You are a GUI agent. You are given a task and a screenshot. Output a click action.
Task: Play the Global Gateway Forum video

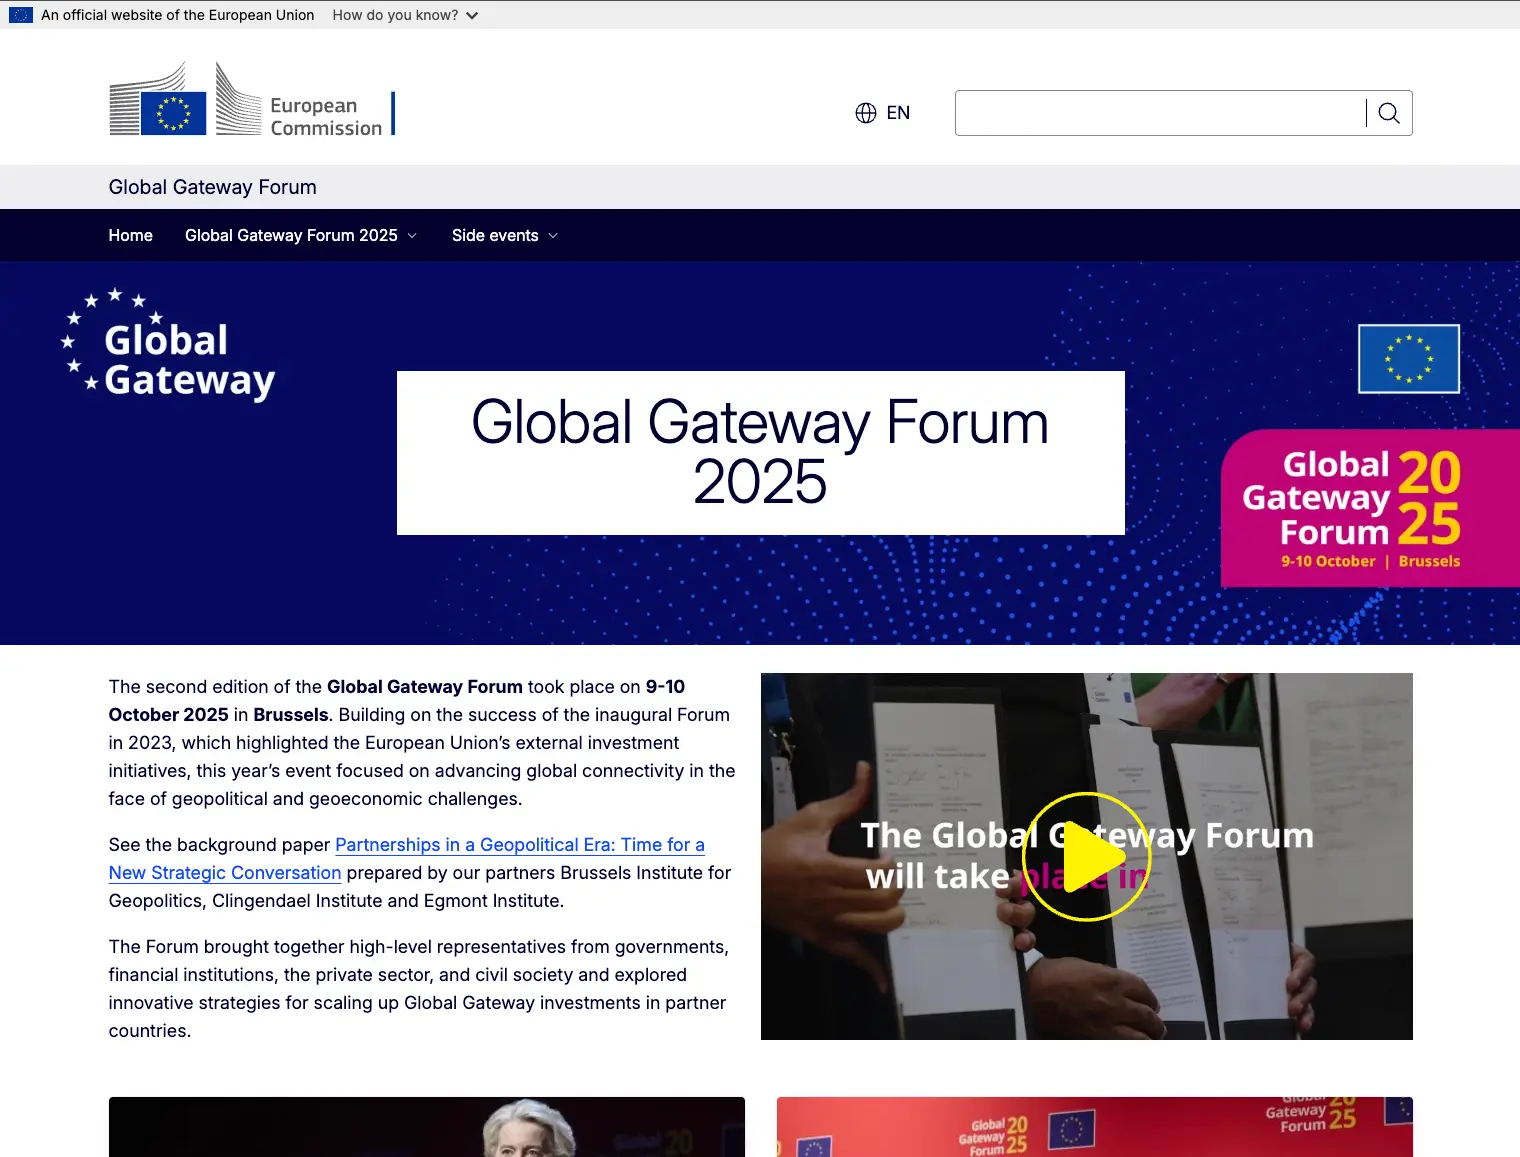coord(1087,856)
